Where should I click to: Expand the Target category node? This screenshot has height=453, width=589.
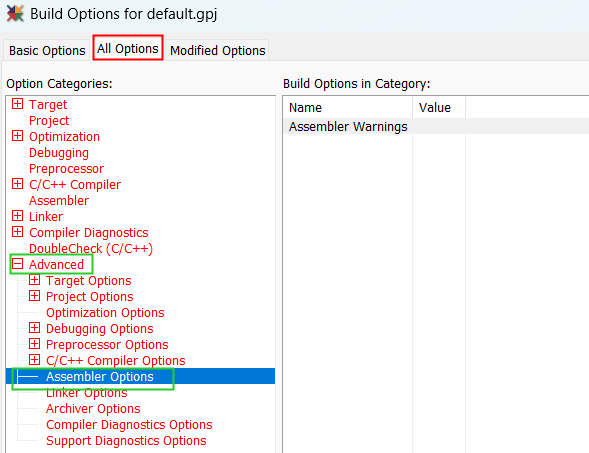coord(17,104)
